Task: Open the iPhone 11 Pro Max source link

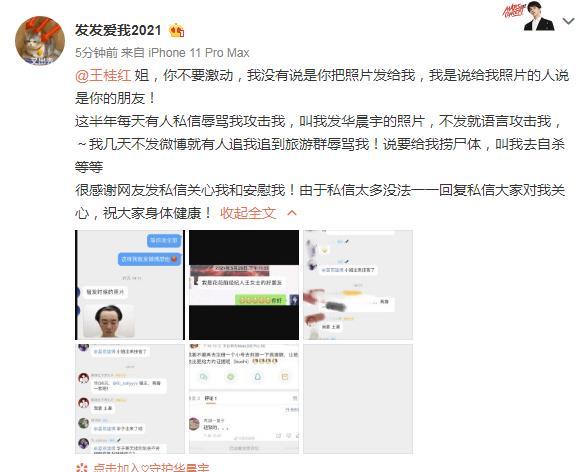Action: click(199, 52)
